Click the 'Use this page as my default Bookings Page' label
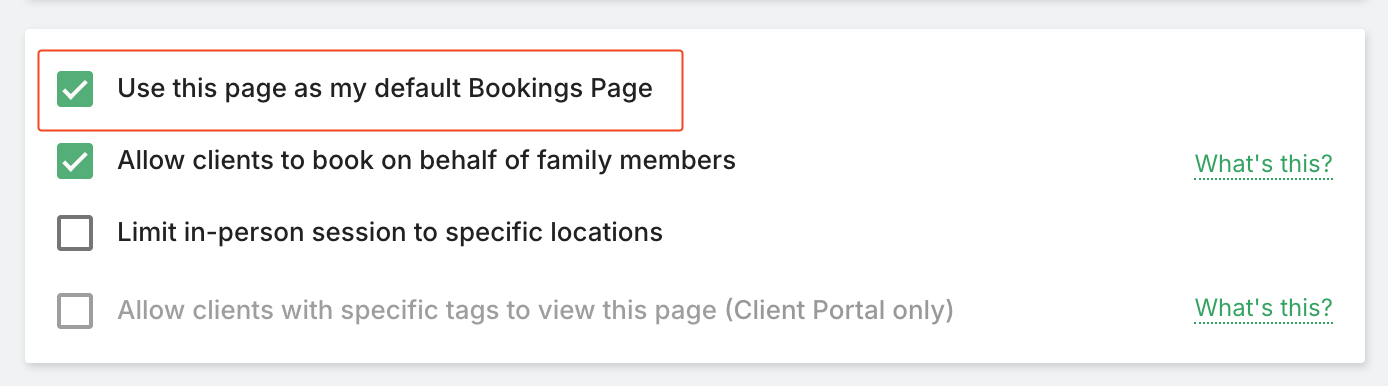This screenshot has width=1388, height=386. (385, 89)
